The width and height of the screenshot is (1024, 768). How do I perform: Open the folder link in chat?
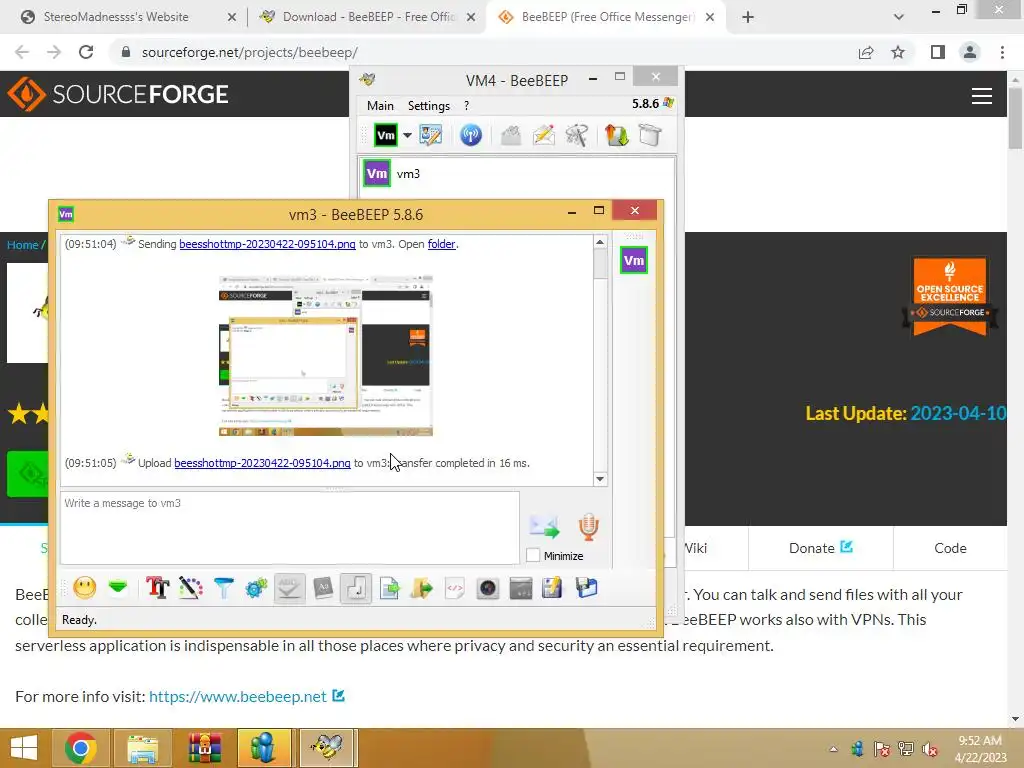pyautogui.click(x=441, y=244)
